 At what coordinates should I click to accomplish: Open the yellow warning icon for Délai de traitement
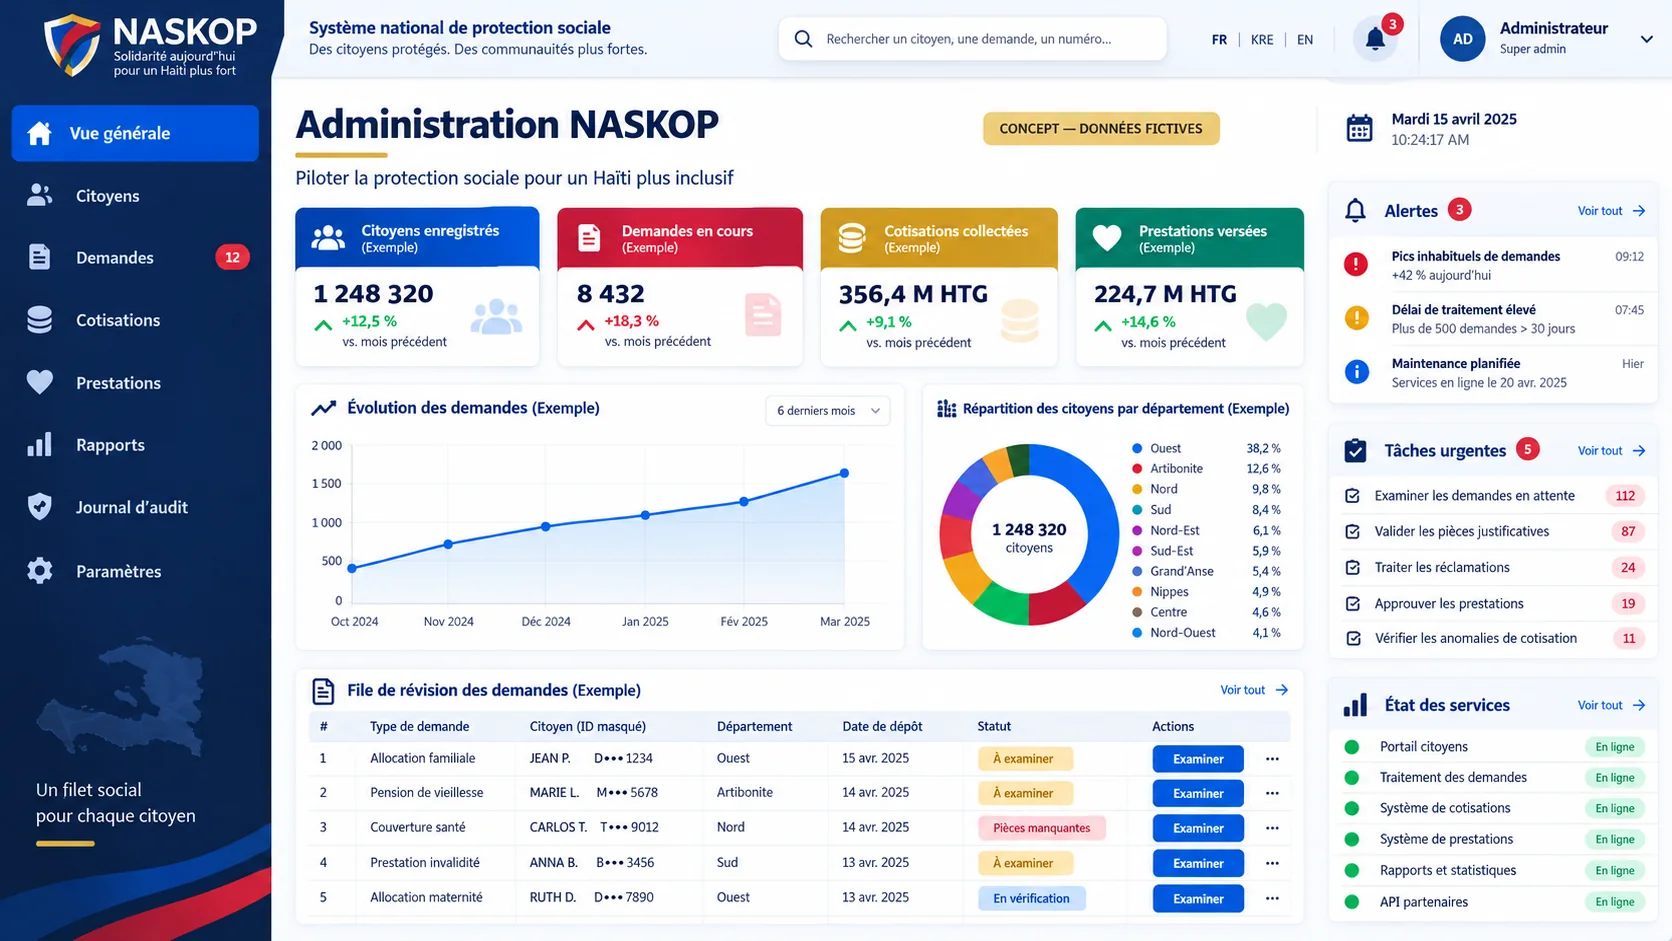[x=1356, y=319]
